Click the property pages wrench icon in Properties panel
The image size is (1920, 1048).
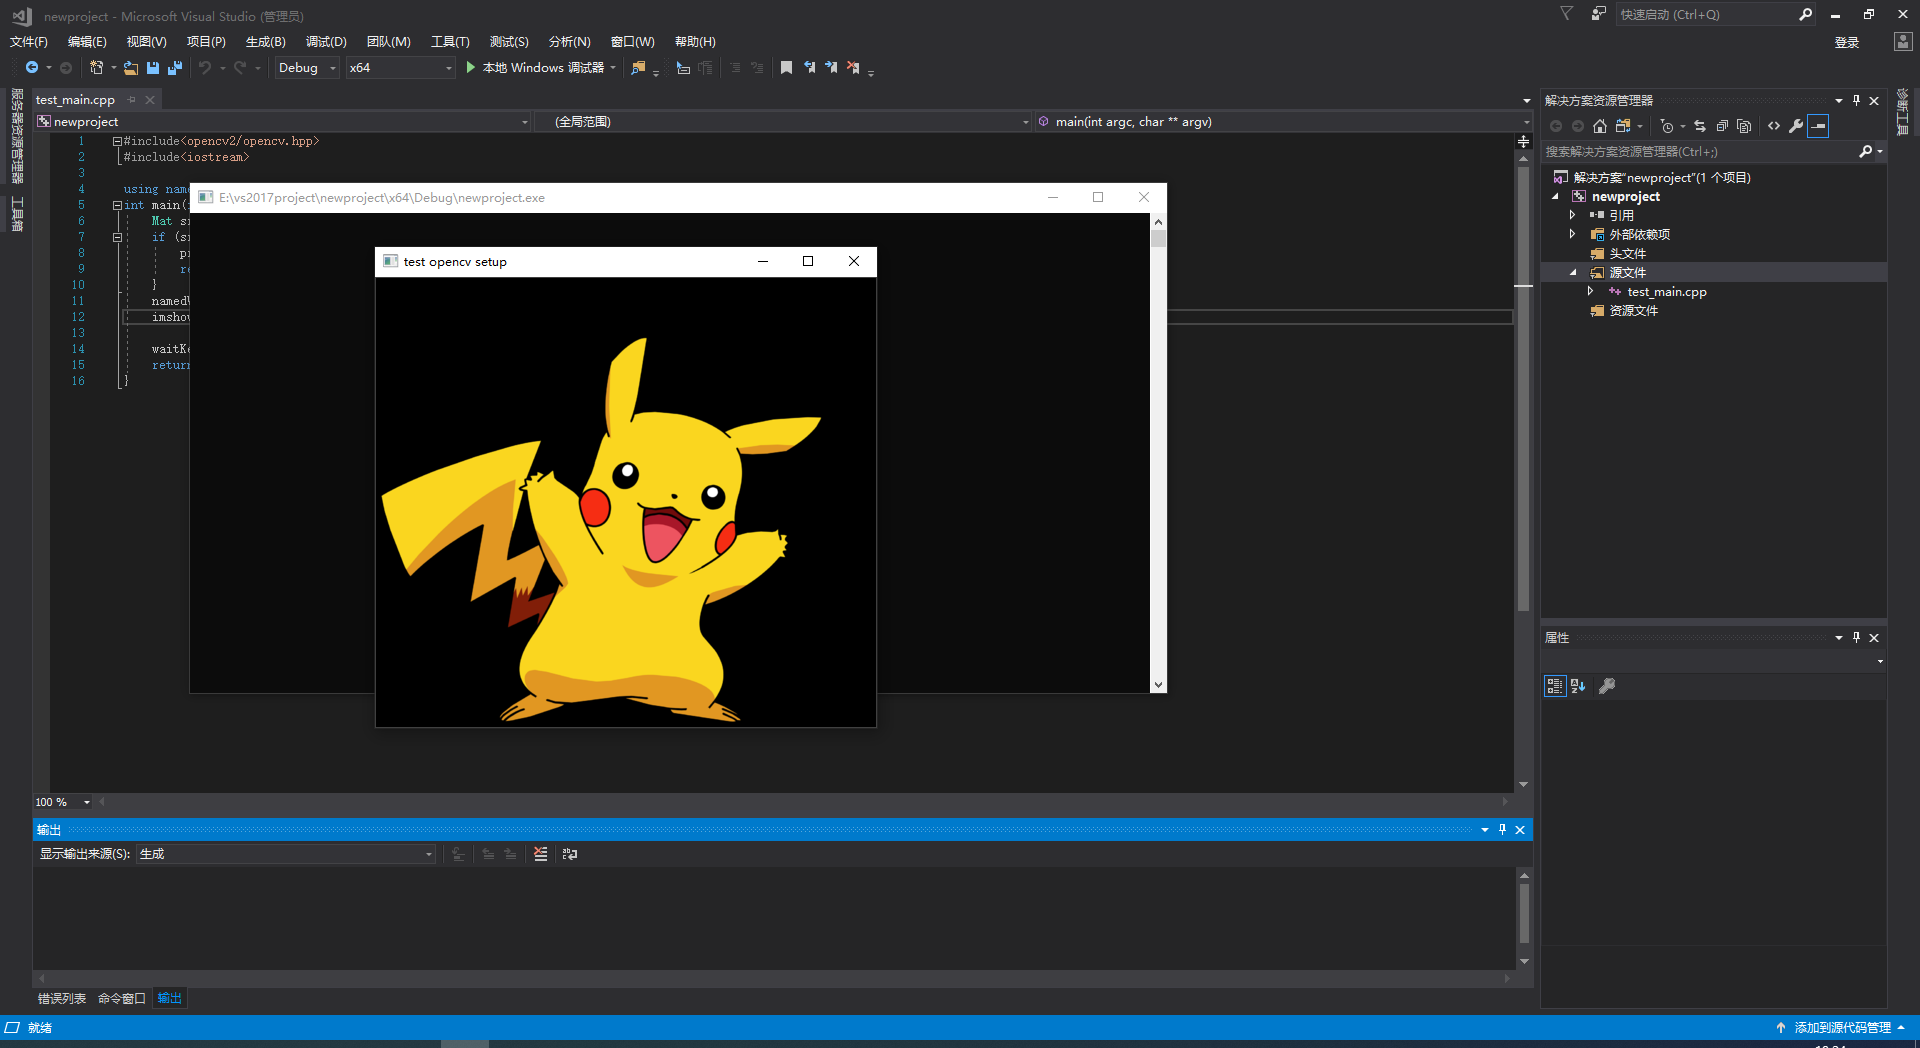1607,686
